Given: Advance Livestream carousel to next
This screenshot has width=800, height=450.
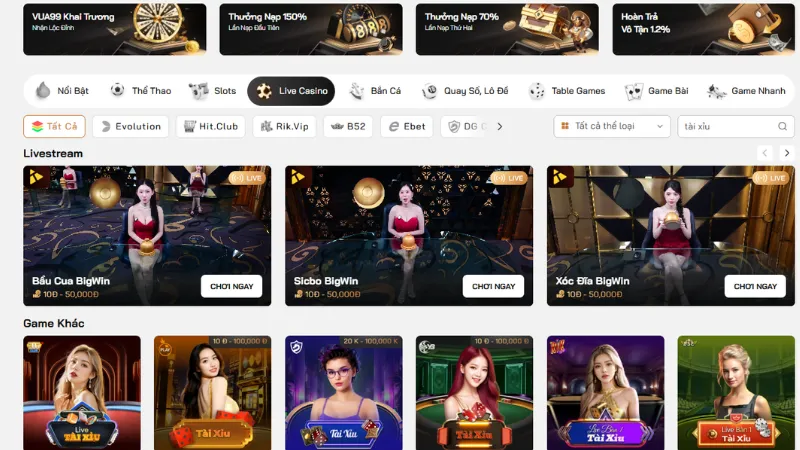Looking at the screenshot, I should click(787, 153).
